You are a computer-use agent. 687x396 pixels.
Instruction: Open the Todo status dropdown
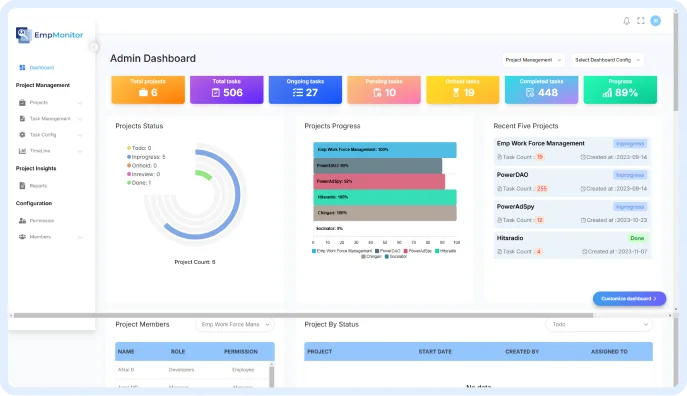click(599, 325)
